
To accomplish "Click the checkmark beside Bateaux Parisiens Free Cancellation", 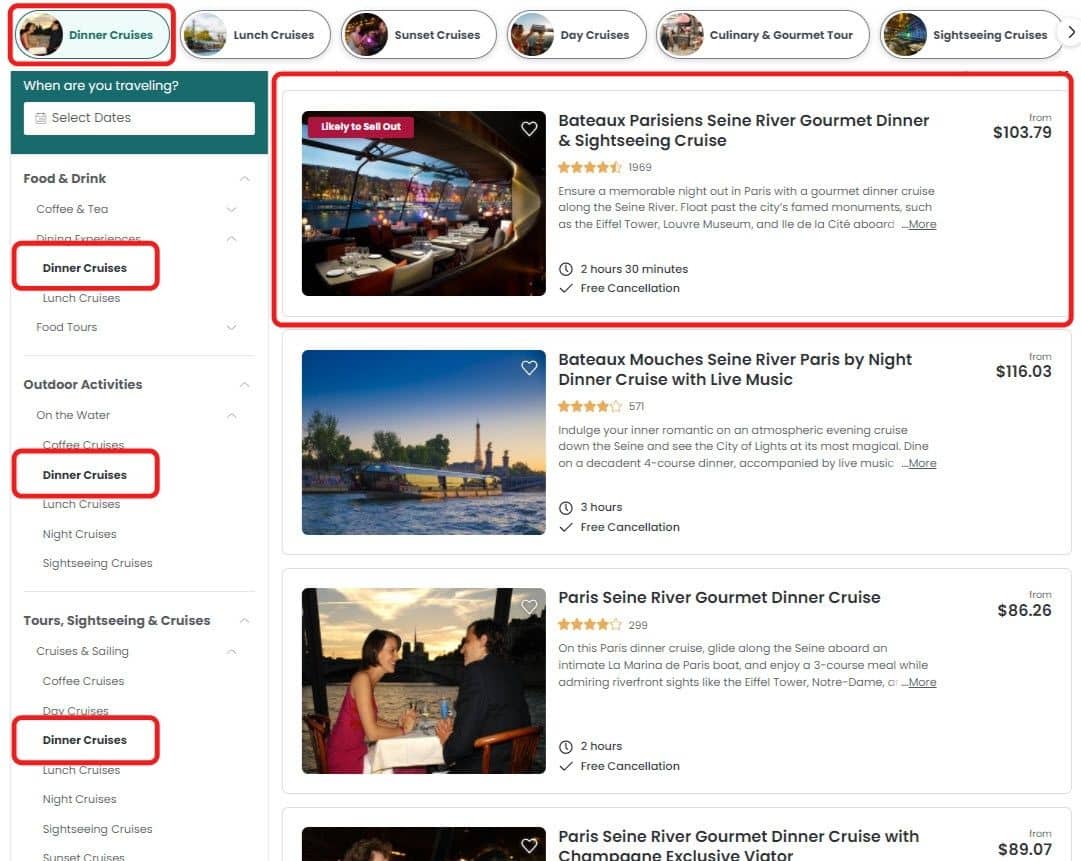I will (566, 288).
